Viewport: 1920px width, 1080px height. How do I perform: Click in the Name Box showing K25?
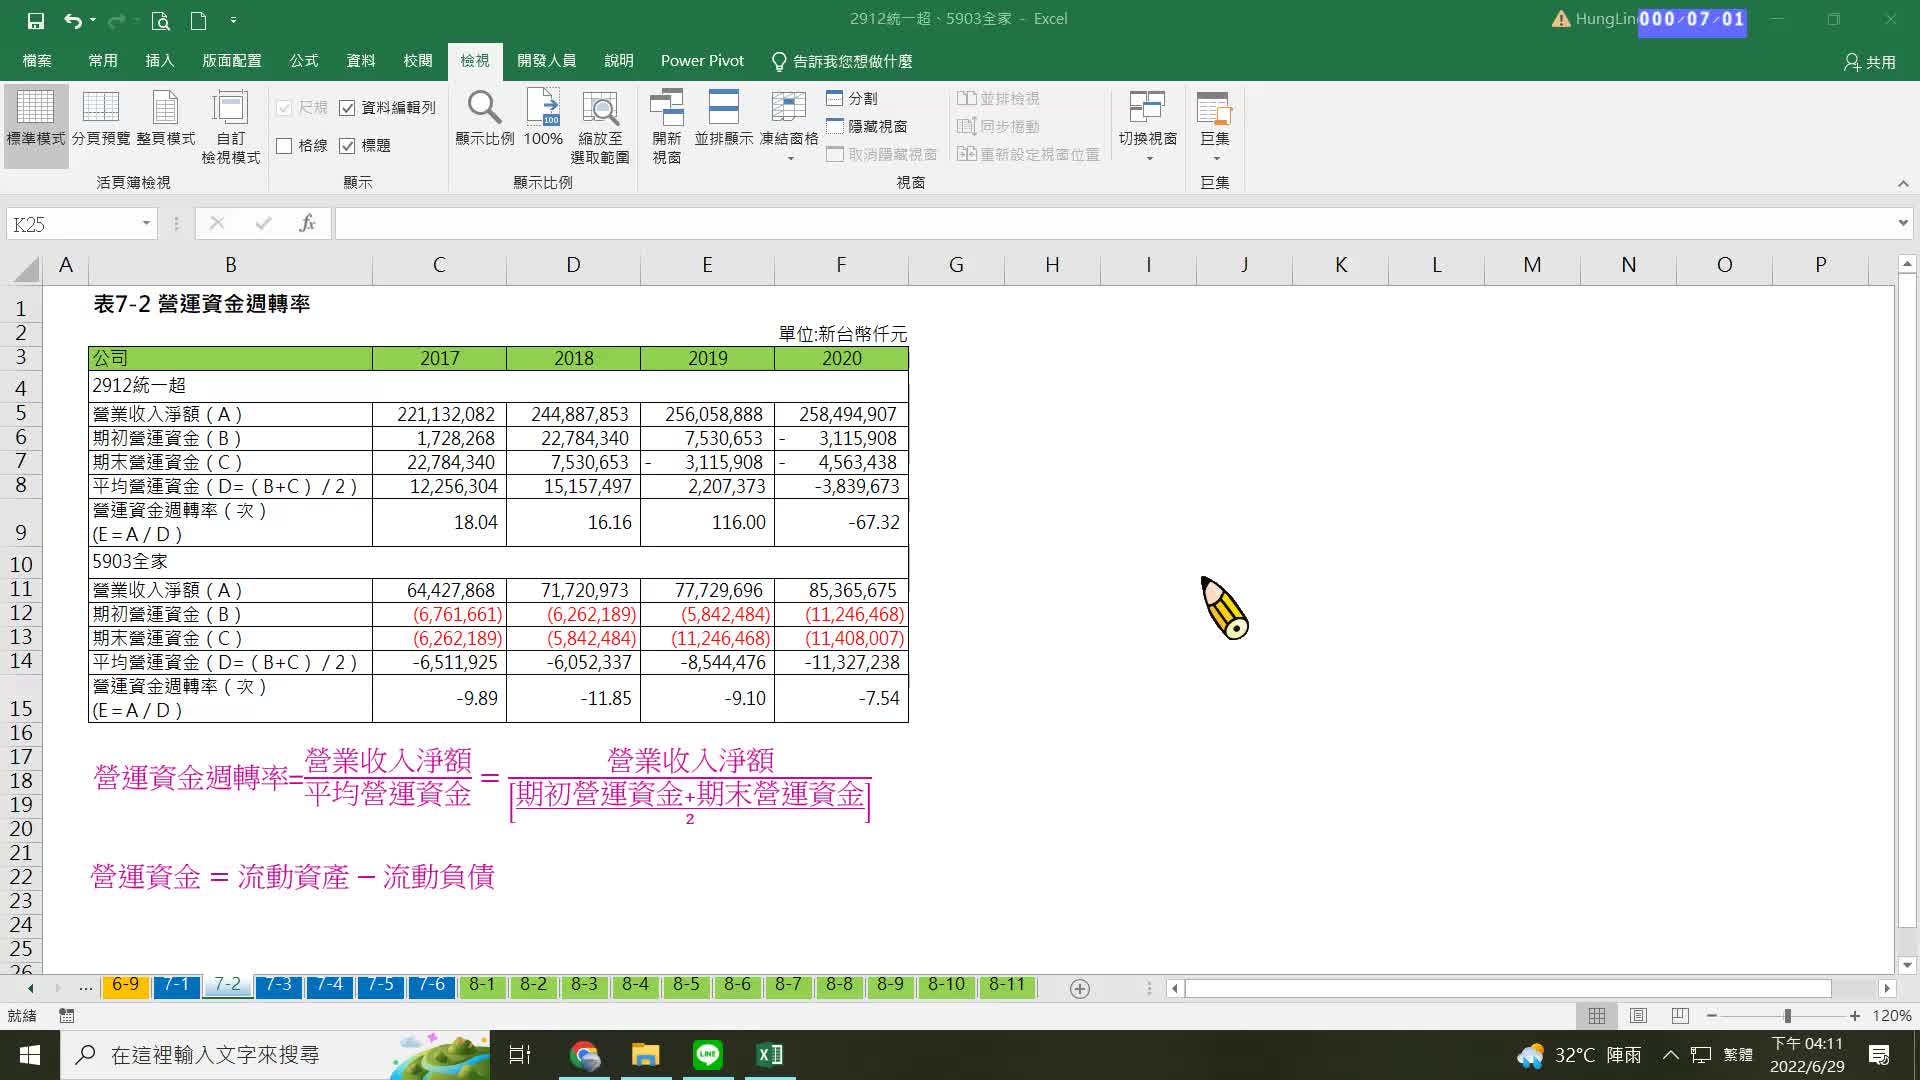point(72,224)
